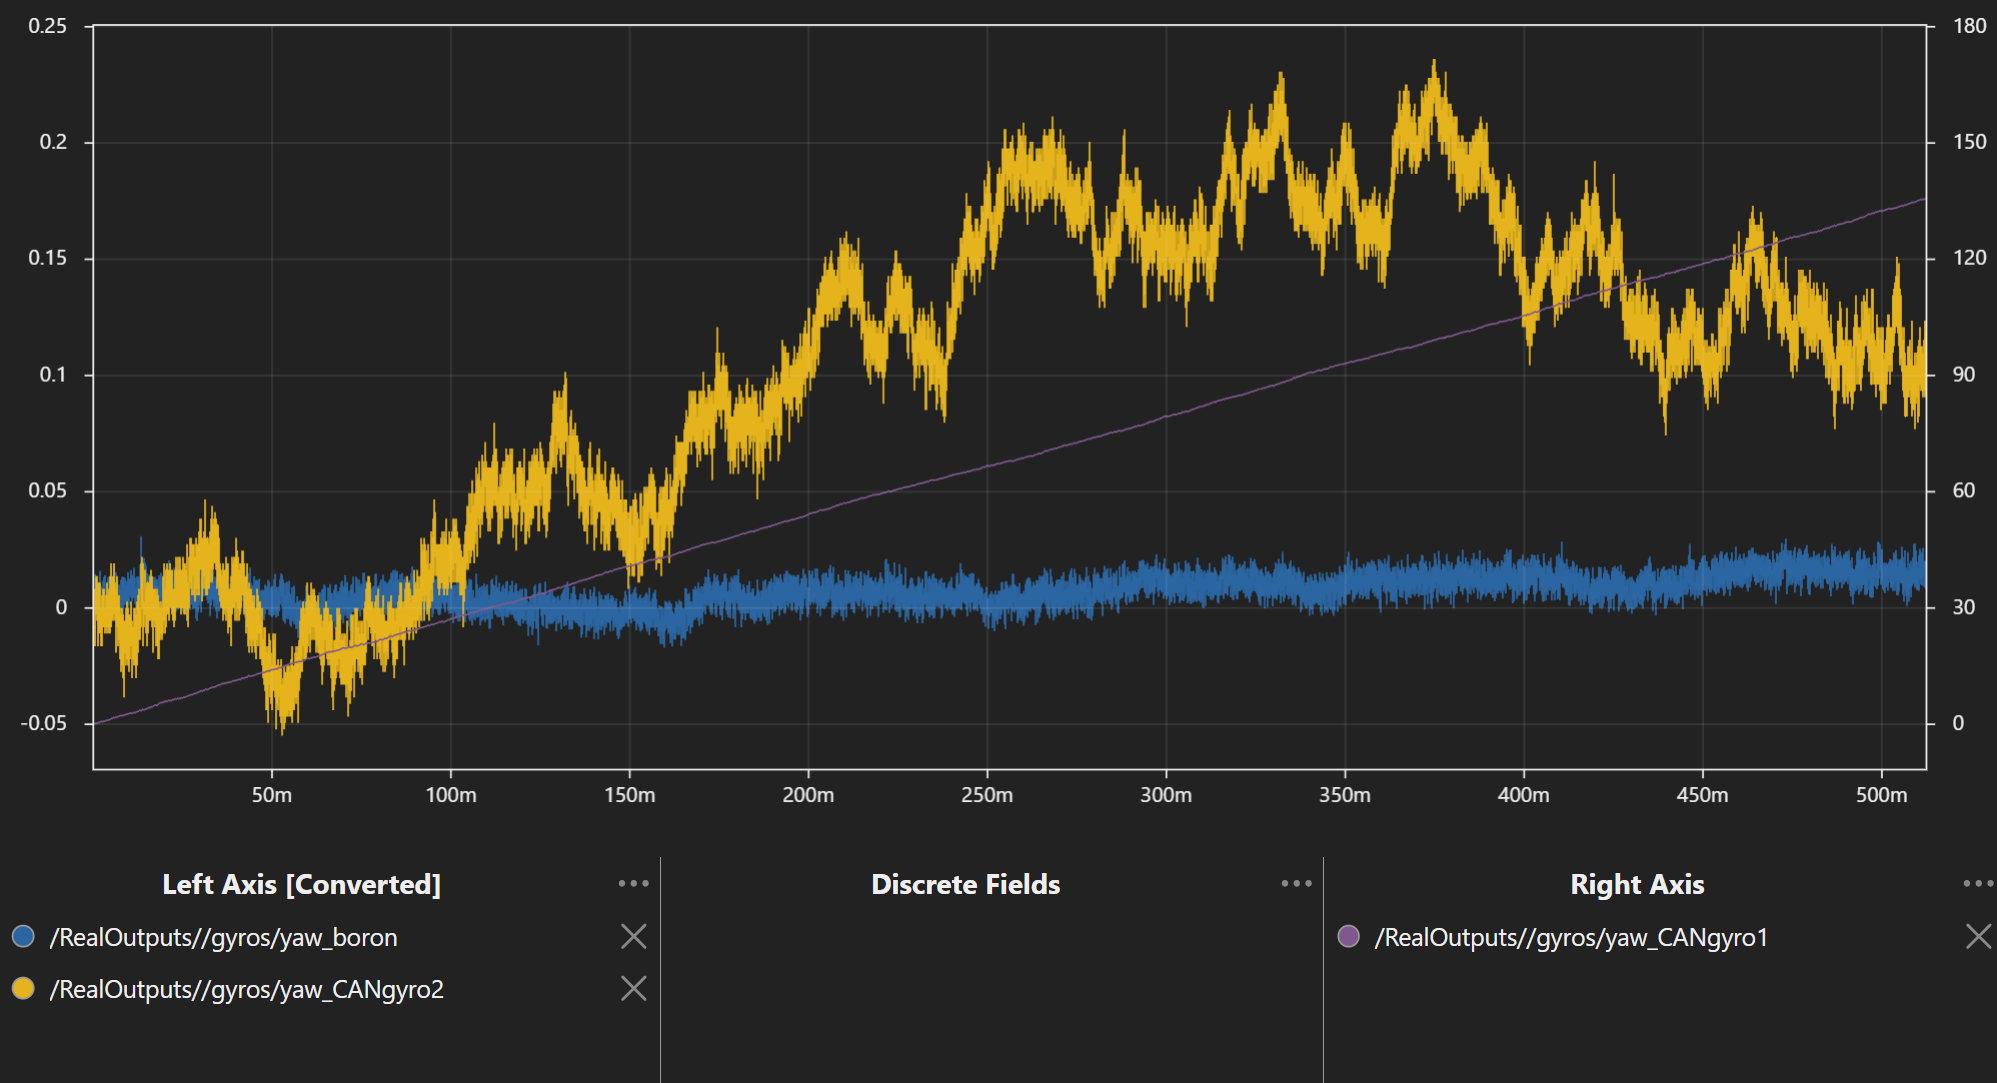This screenshot has width=1997, height=1083.
Task: Click the 180 right axis tick label
Action: (1969, 26)
